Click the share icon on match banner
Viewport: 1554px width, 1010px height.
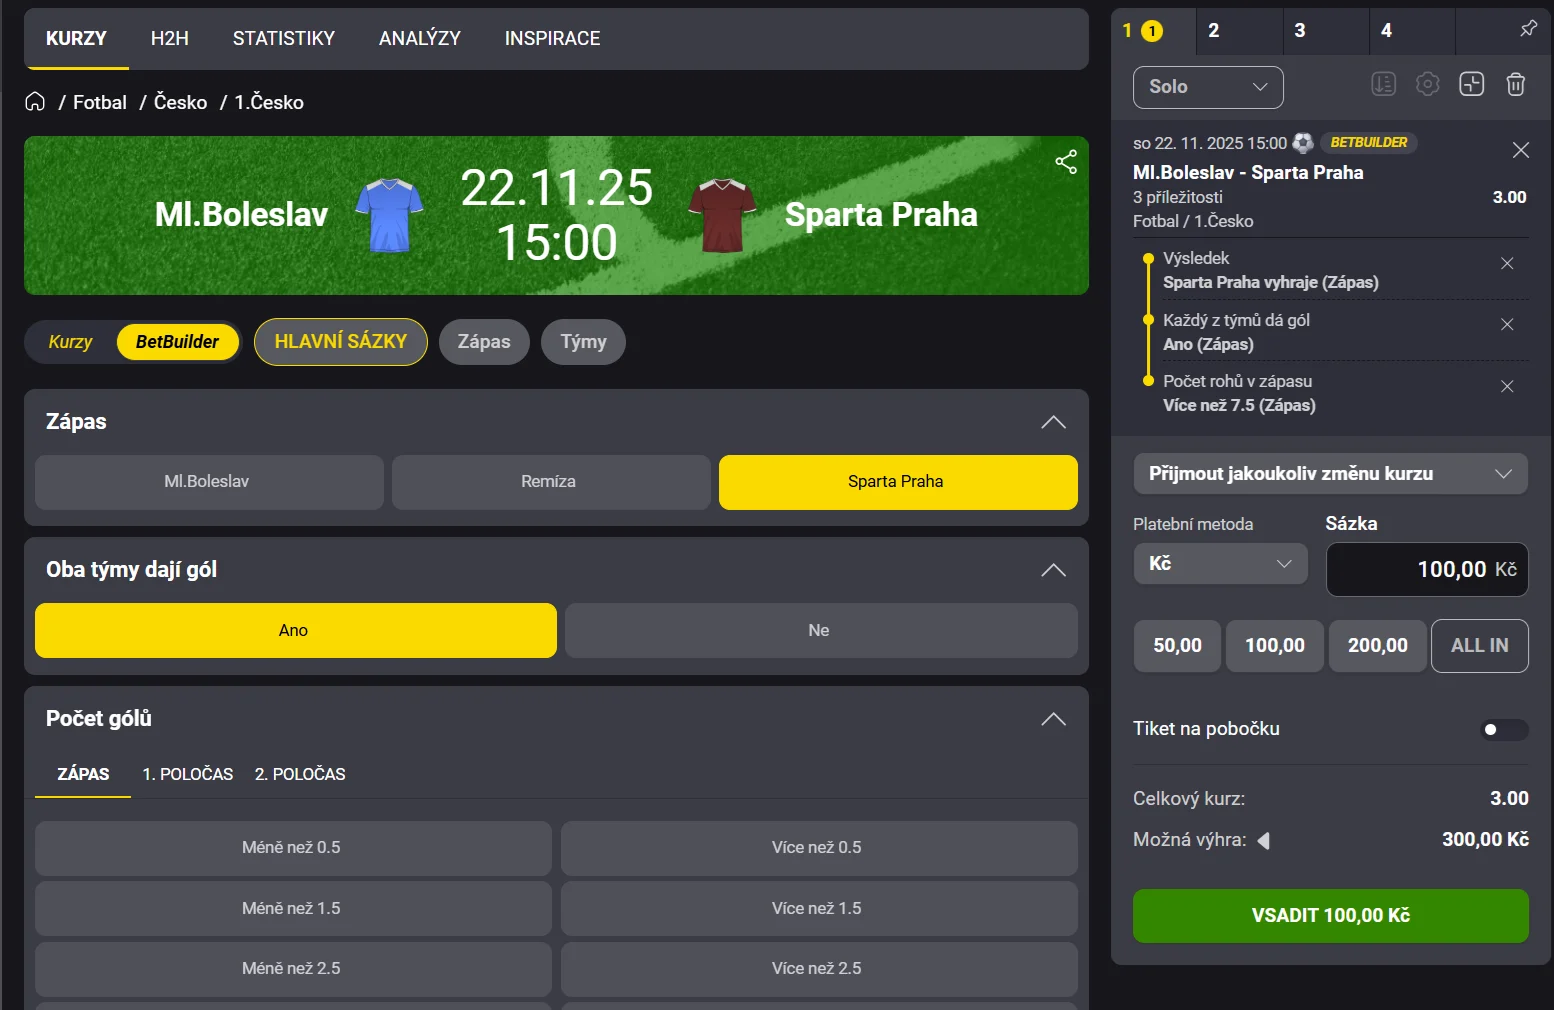pos(1066,162)
